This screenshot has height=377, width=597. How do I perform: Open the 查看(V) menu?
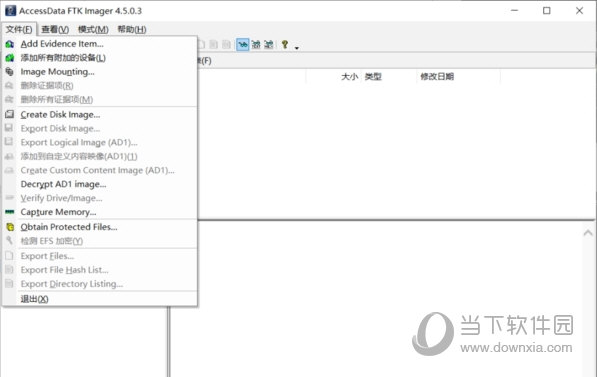click(55, 29)
